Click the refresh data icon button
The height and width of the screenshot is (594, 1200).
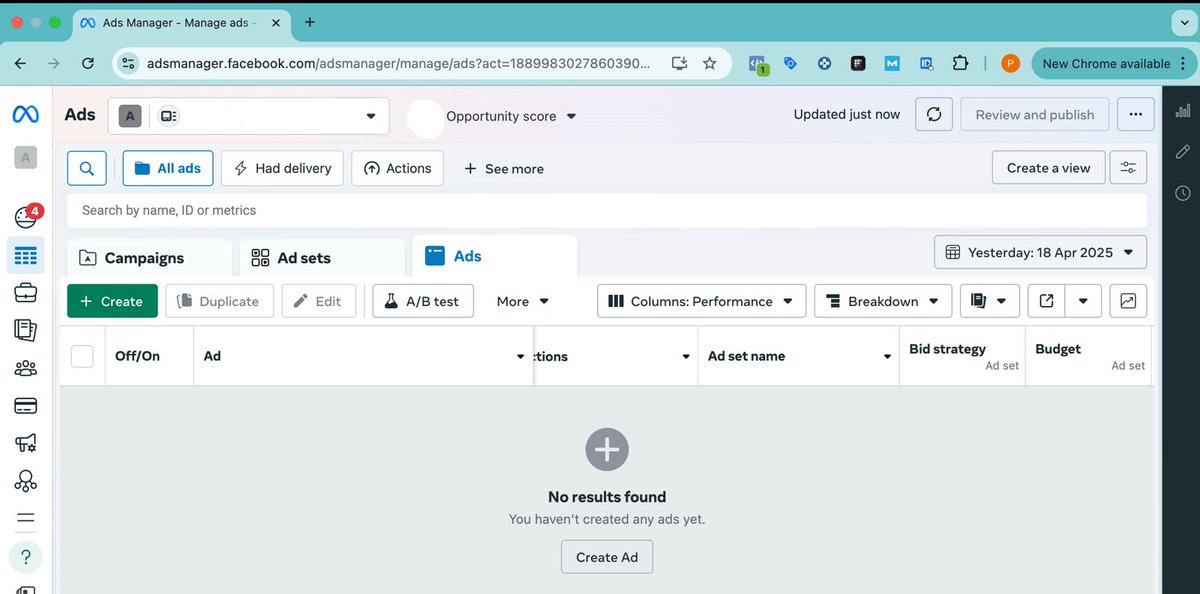934,114
